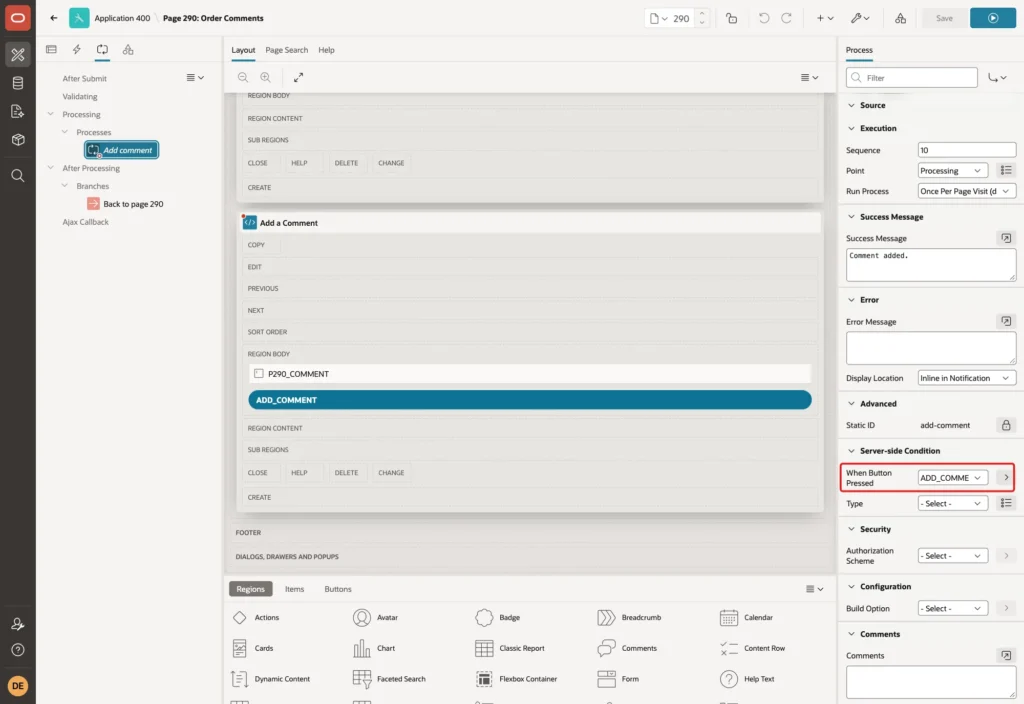
Task: Open the search magnifier in sidebar
Action: pos(18,176)
